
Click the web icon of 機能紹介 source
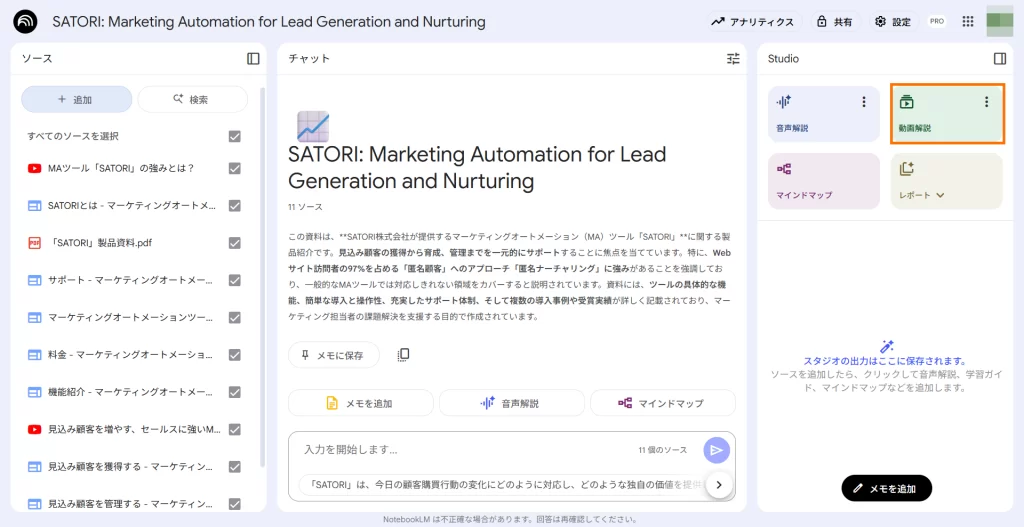pos(35,392)
